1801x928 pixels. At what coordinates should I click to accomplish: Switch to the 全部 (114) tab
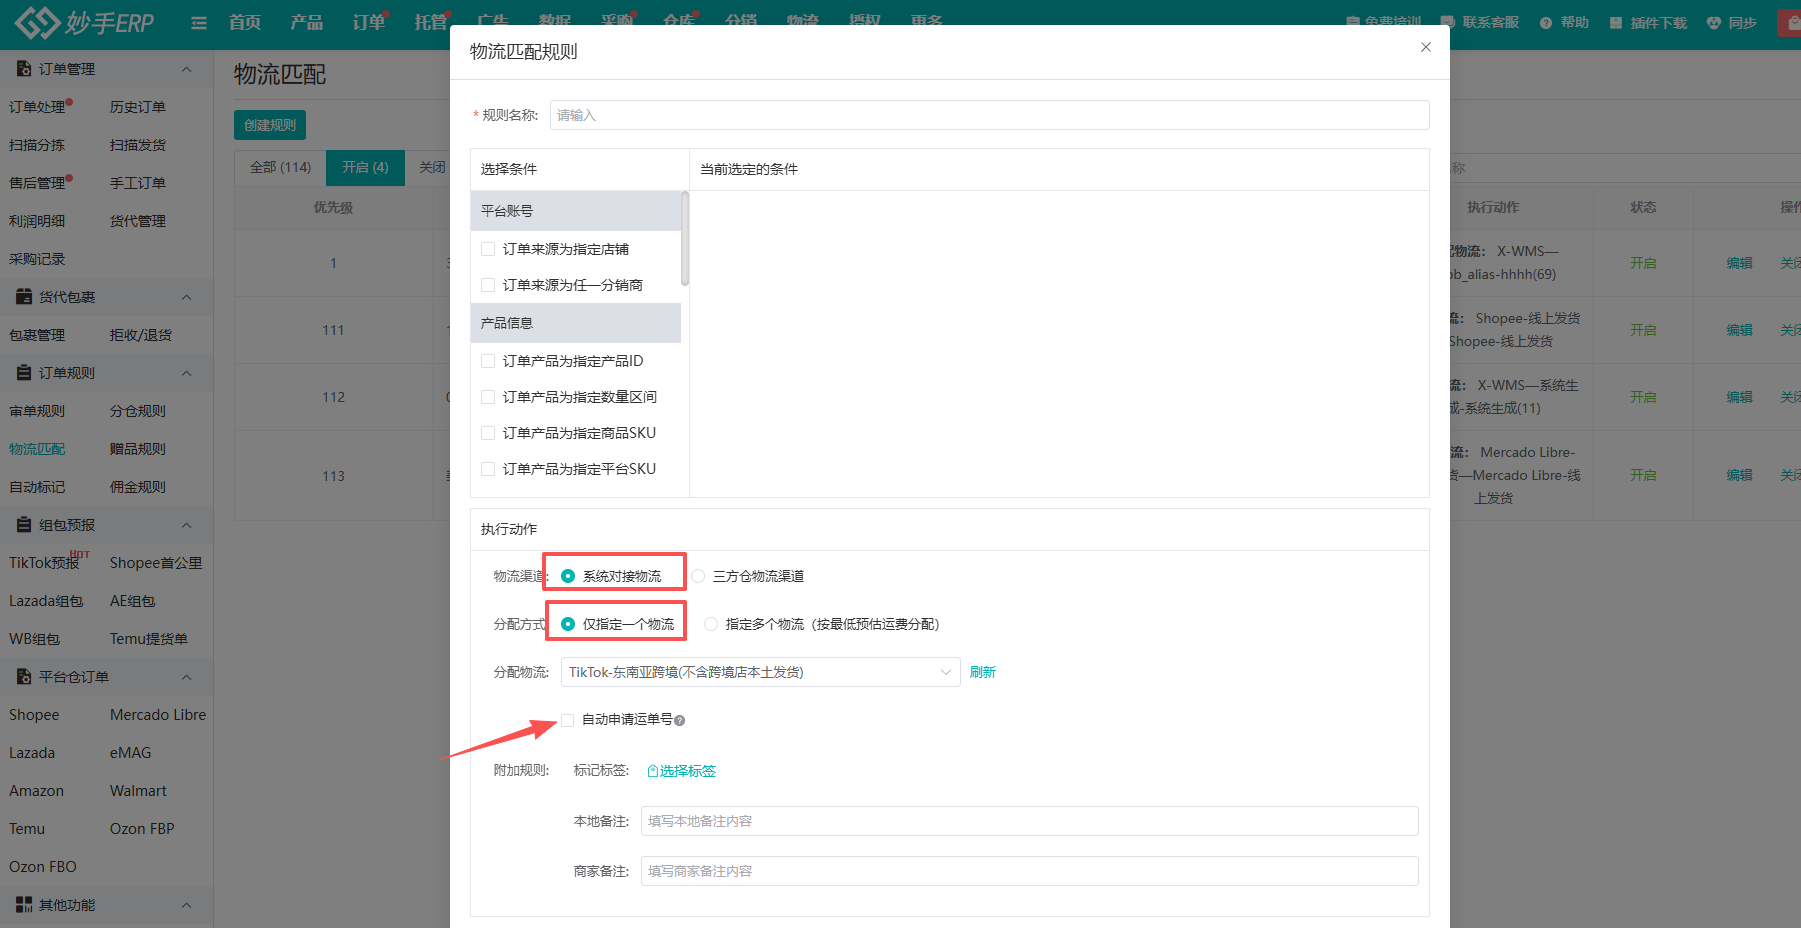[280, 167]
